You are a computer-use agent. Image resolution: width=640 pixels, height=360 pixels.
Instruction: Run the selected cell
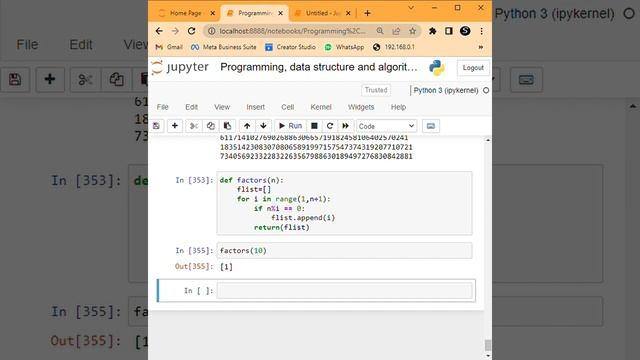pos(290,126)
